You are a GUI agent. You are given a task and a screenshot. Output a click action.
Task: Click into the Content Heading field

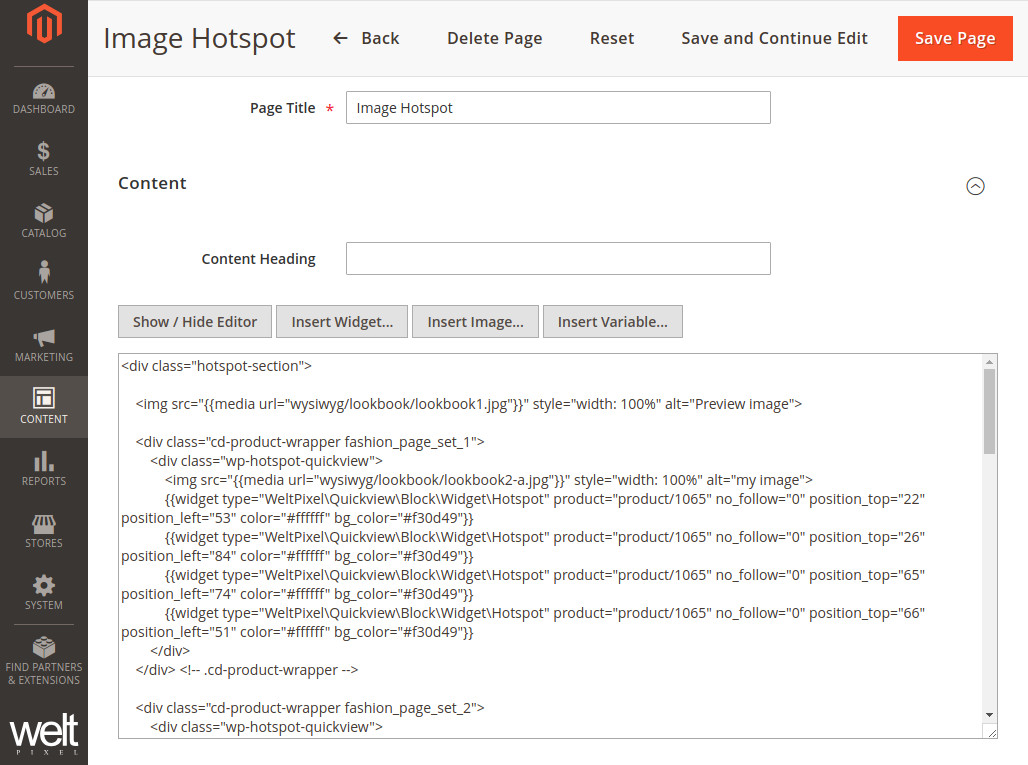point(558,258)
